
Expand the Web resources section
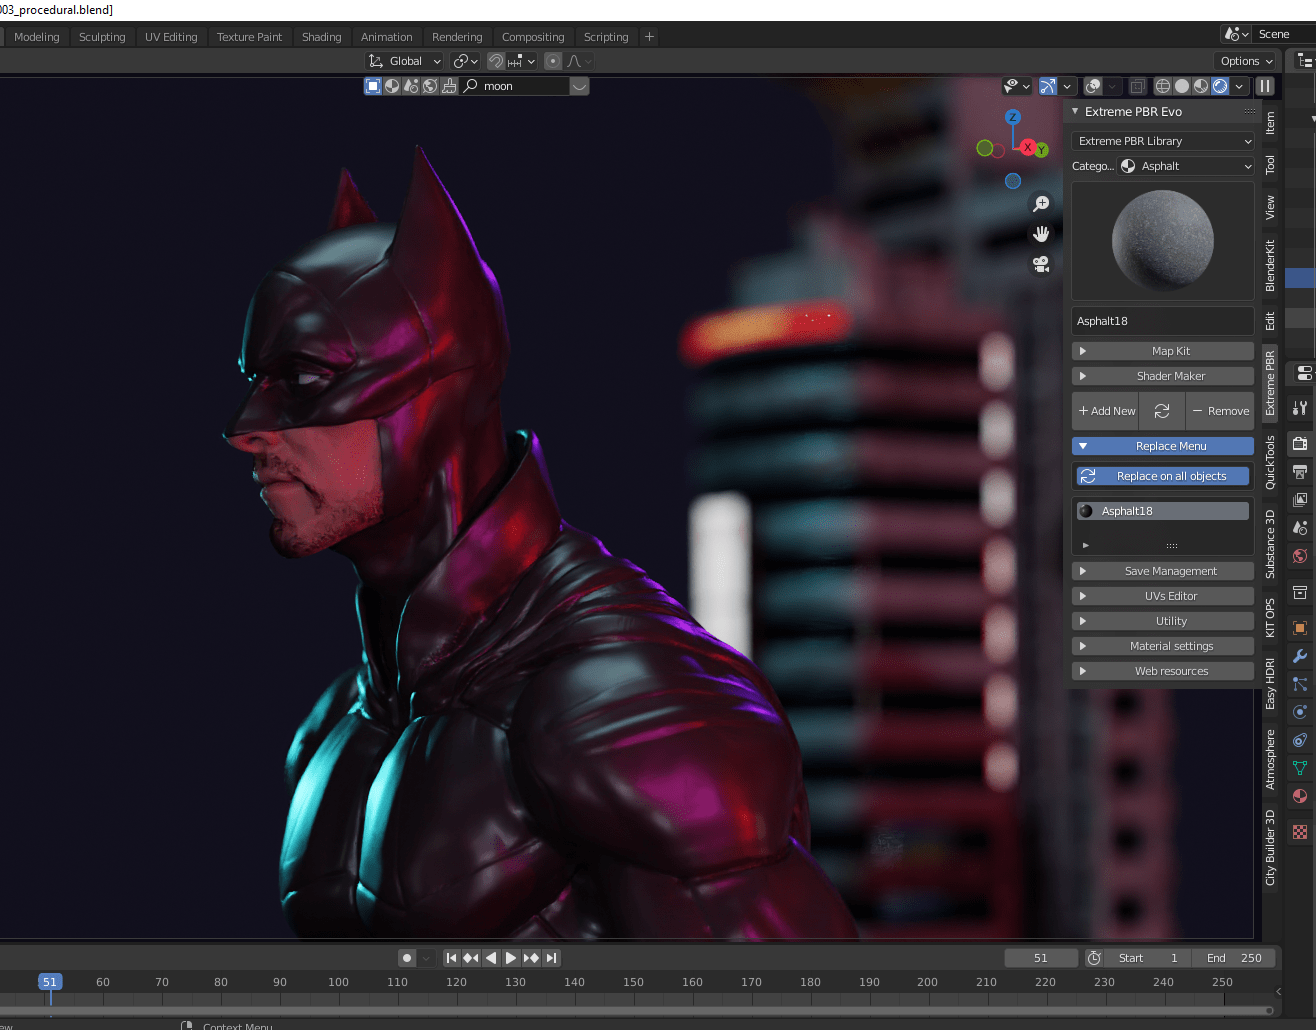coord(1163,671)
